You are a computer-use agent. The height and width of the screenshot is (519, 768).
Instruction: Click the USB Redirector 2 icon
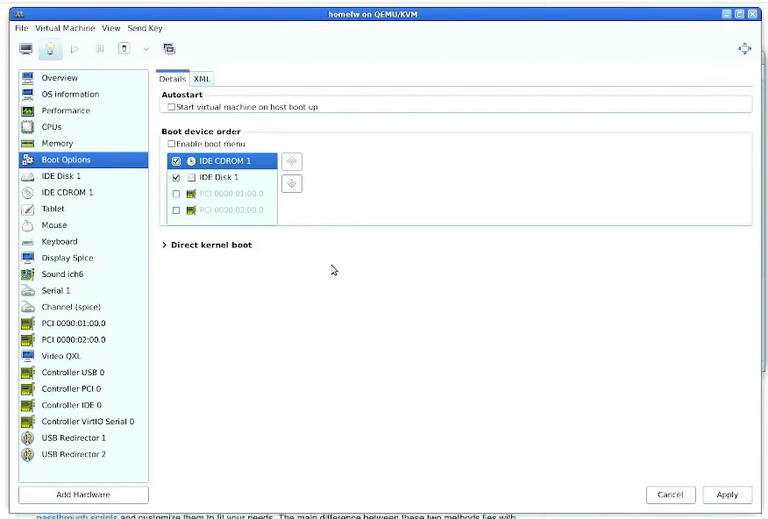point(28,454)
